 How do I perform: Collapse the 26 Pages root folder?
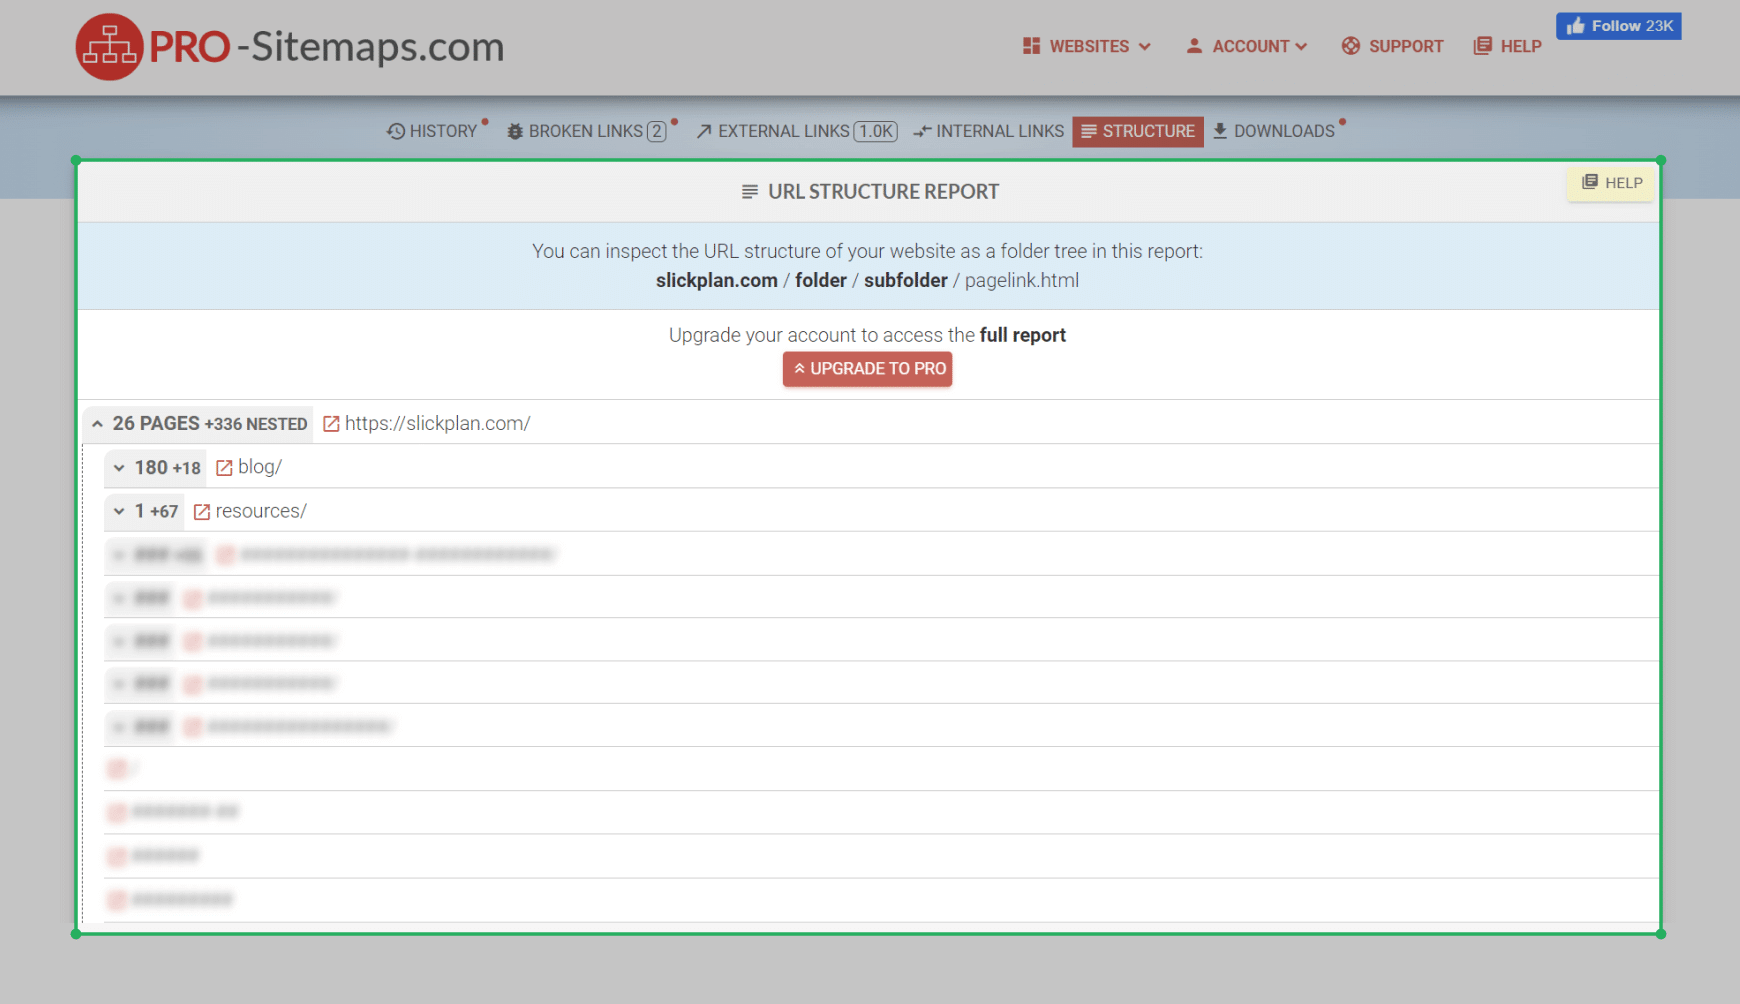98,424
